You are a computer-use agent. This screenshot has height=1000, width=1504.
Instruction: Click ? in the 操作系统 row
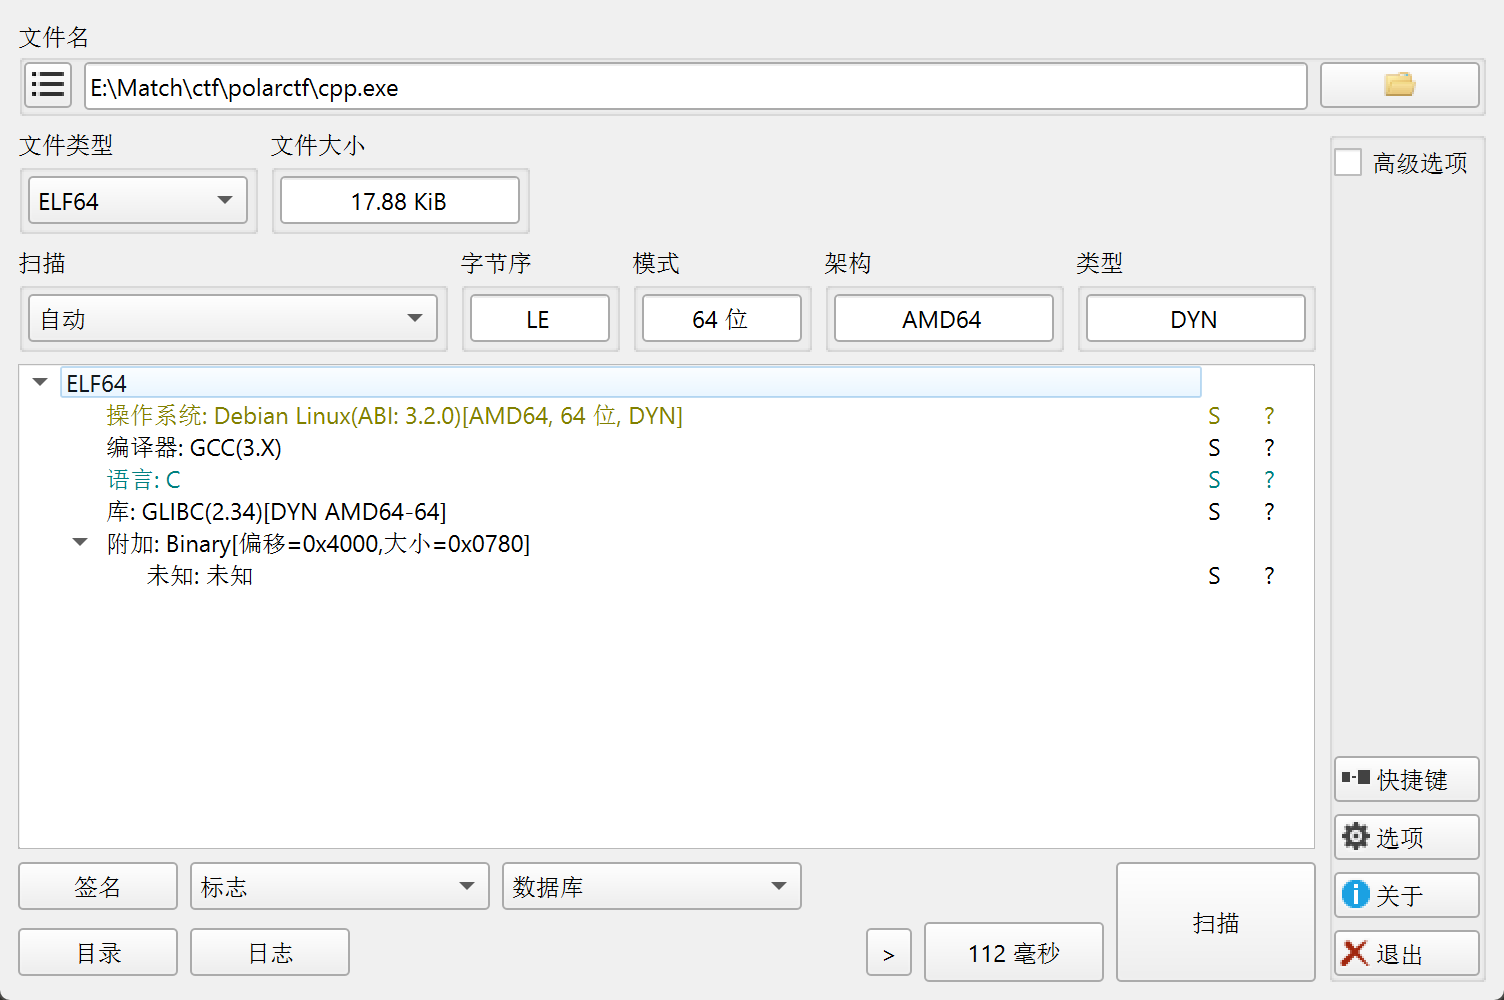point(1269,415)
